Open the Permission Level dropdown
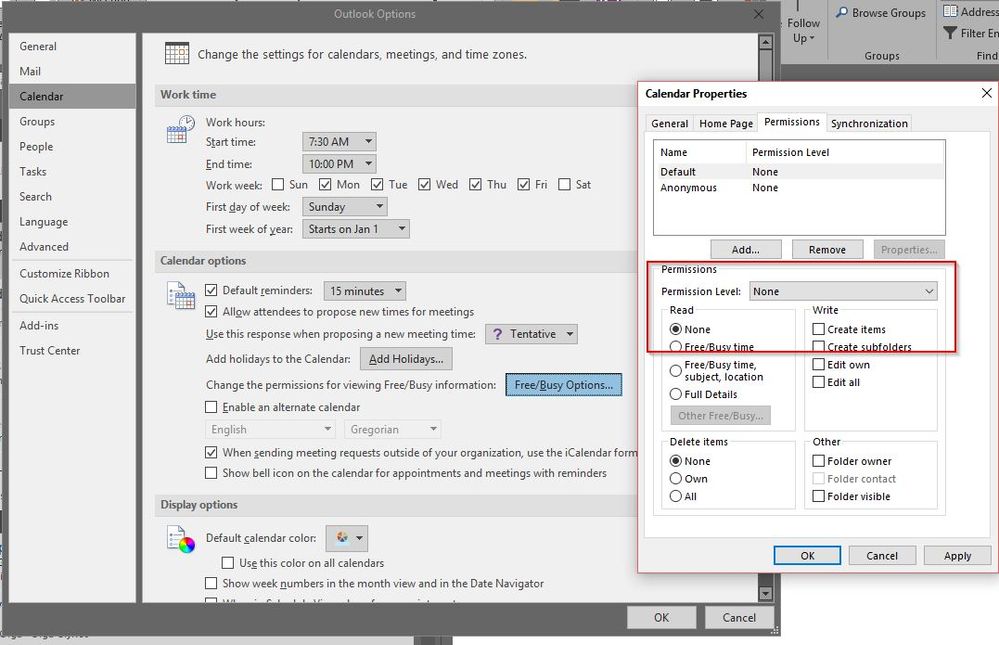999x645 pixels. (x=843, y=291)
